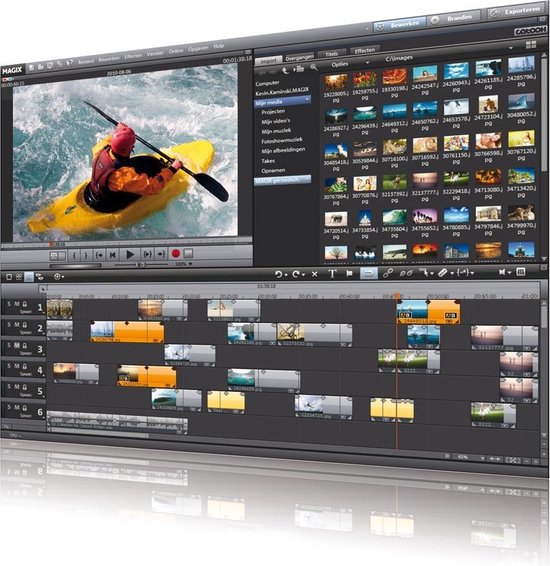This screenshot has width=550, height=566.
Task: Expand the Mijn media dropdown arrow
Action: click(307, 99)
